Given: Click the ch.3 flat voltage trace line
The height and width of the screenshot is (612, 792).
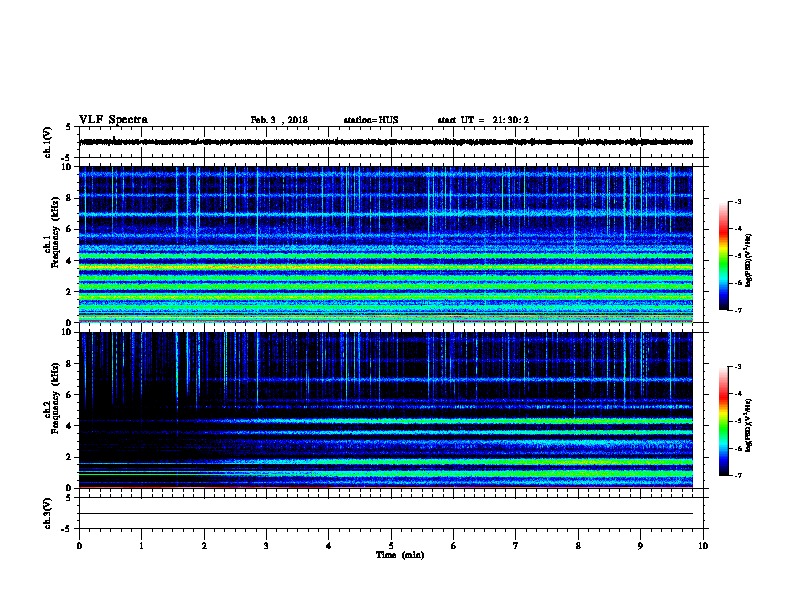Looking at the screenshot, I should pyautogui.click(x=386, y=514).
